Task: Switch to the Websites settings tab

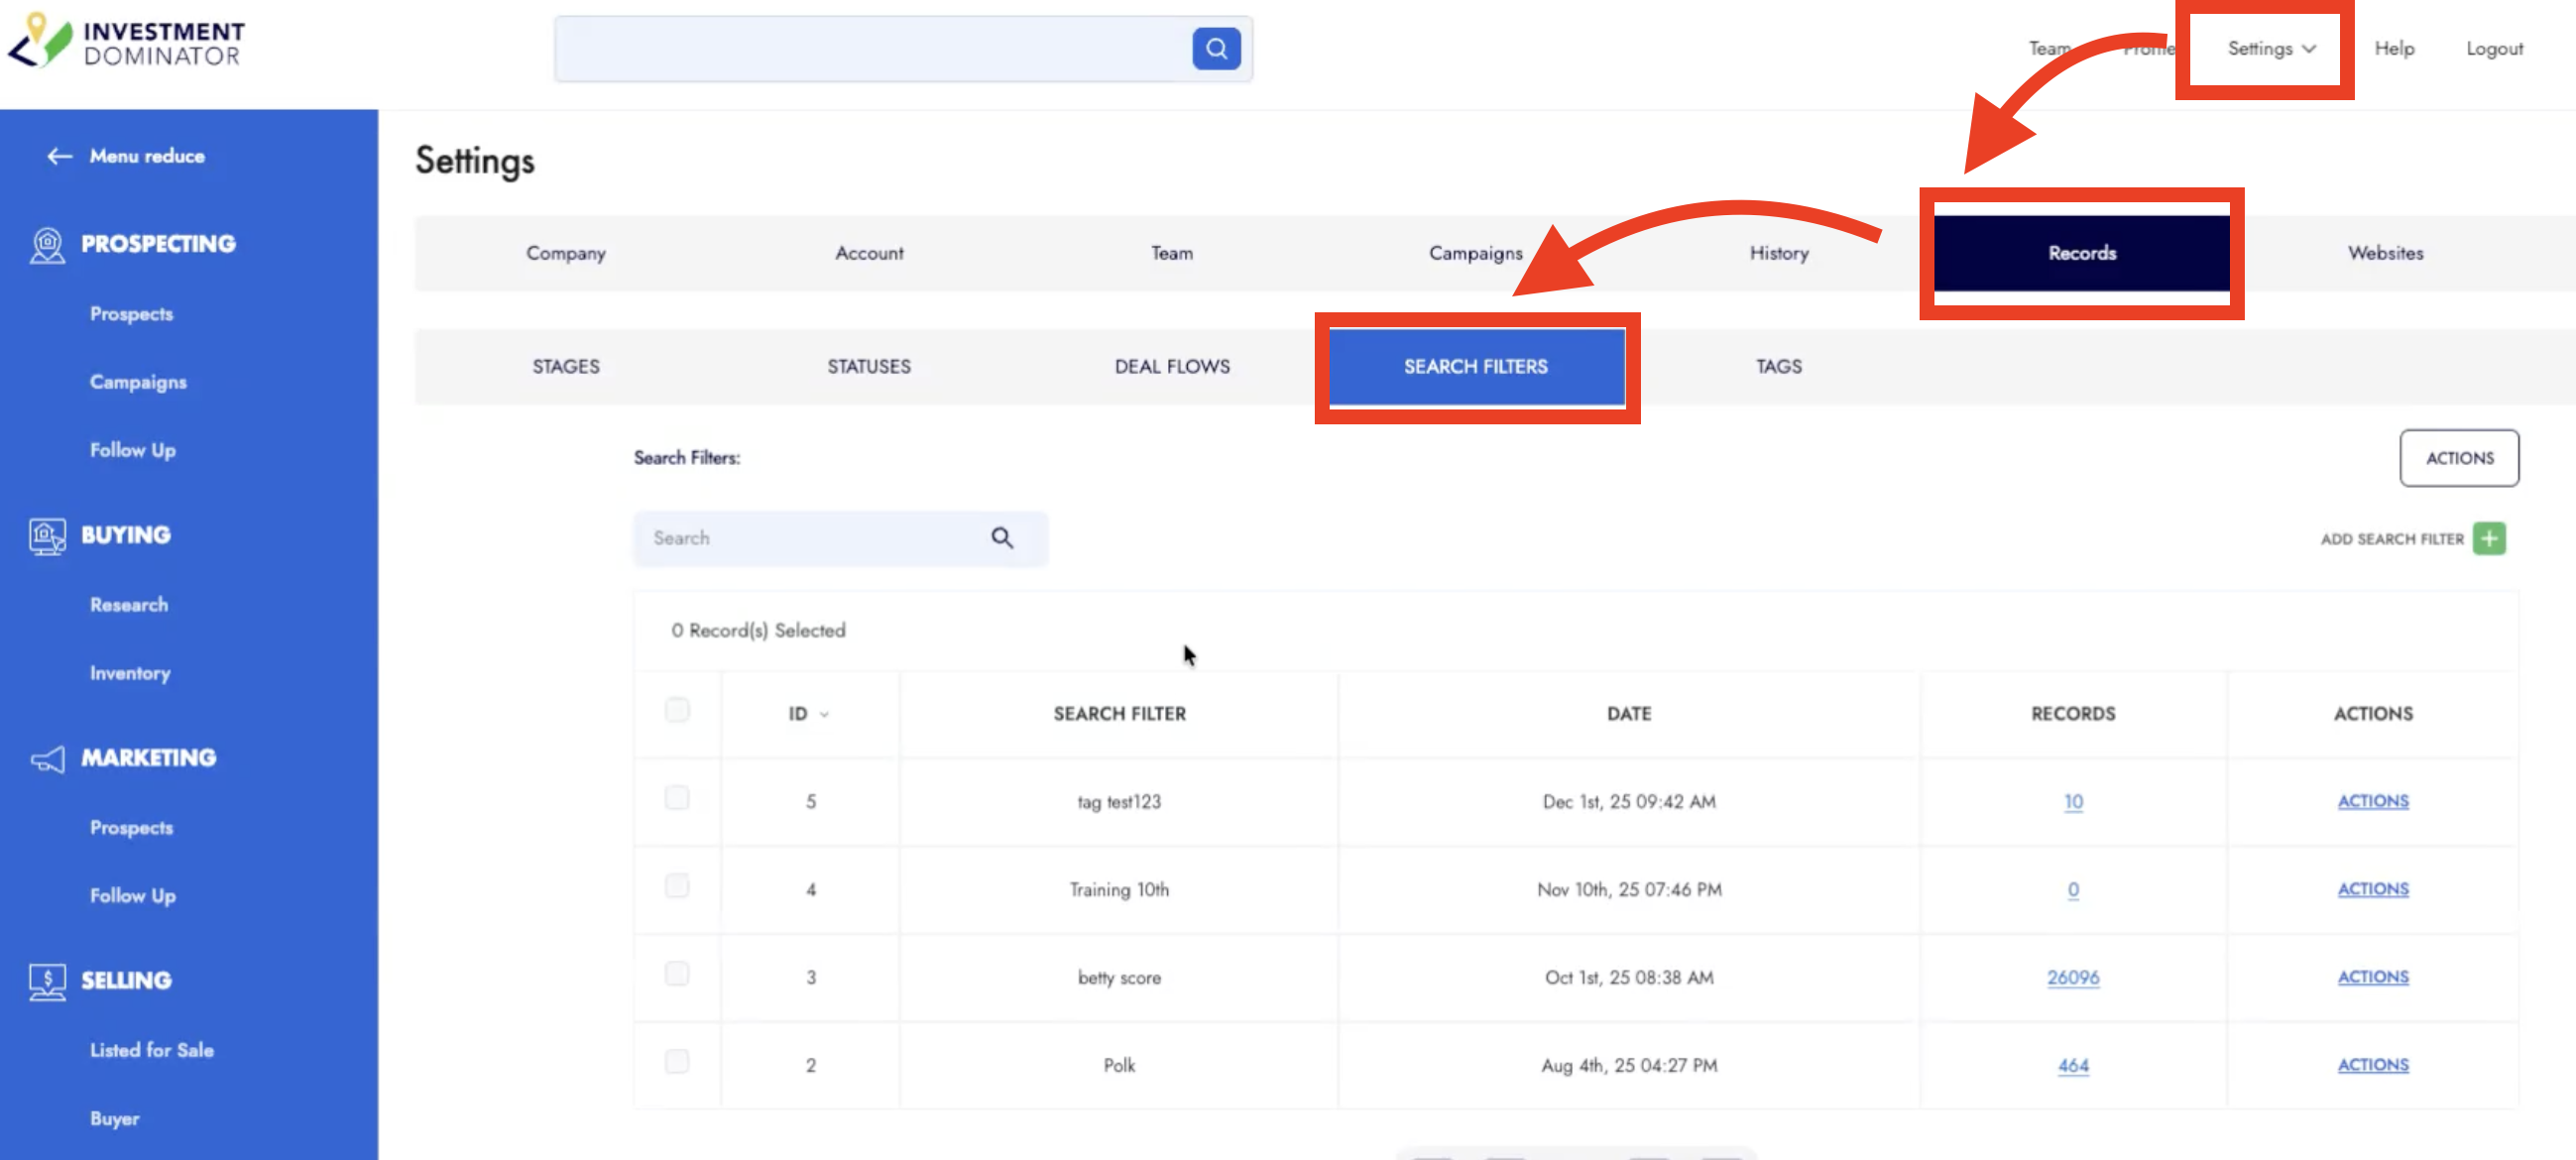Action: 2384,253
